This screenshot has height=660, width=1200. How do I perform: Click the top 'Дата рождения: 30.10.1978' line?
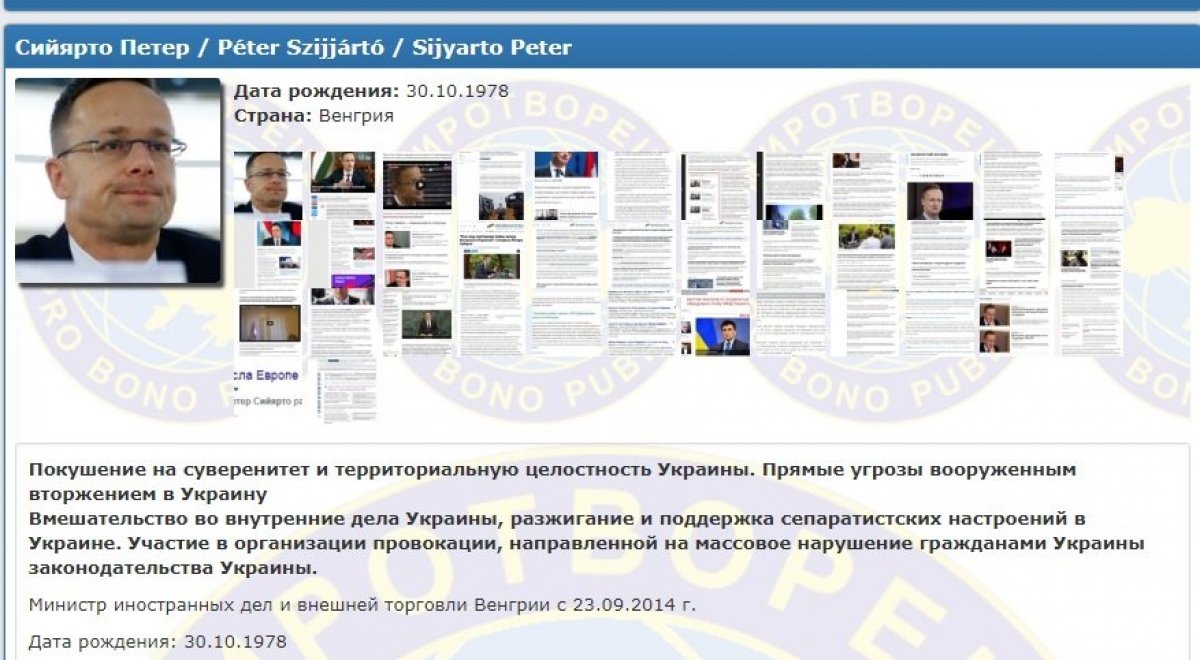coord(371,91)
